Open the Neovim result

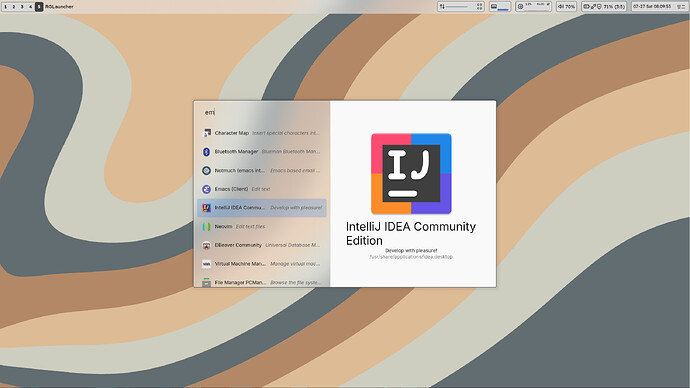click(262, 227)
